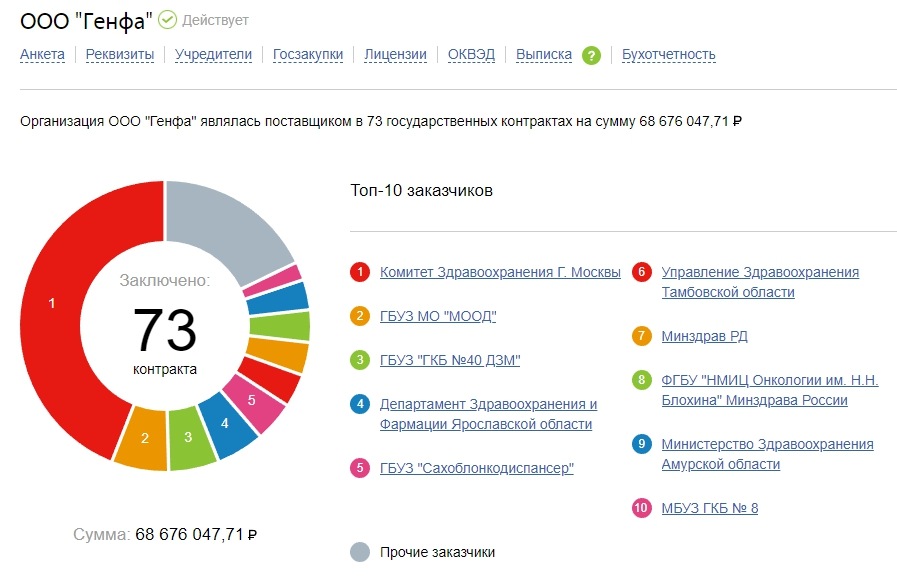Click legend badge 3 beside ГБУЗ "ГКБ №40 ДЗМ"
This screenshot has width=897, height=588.
[360, 360]
